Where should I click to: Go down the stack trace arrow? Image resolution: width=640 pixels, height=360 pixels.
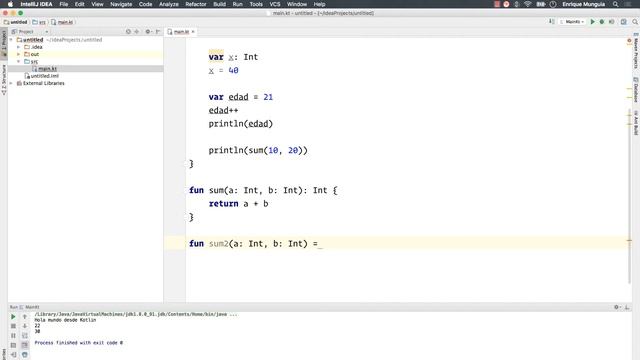[x=24, y=326]
